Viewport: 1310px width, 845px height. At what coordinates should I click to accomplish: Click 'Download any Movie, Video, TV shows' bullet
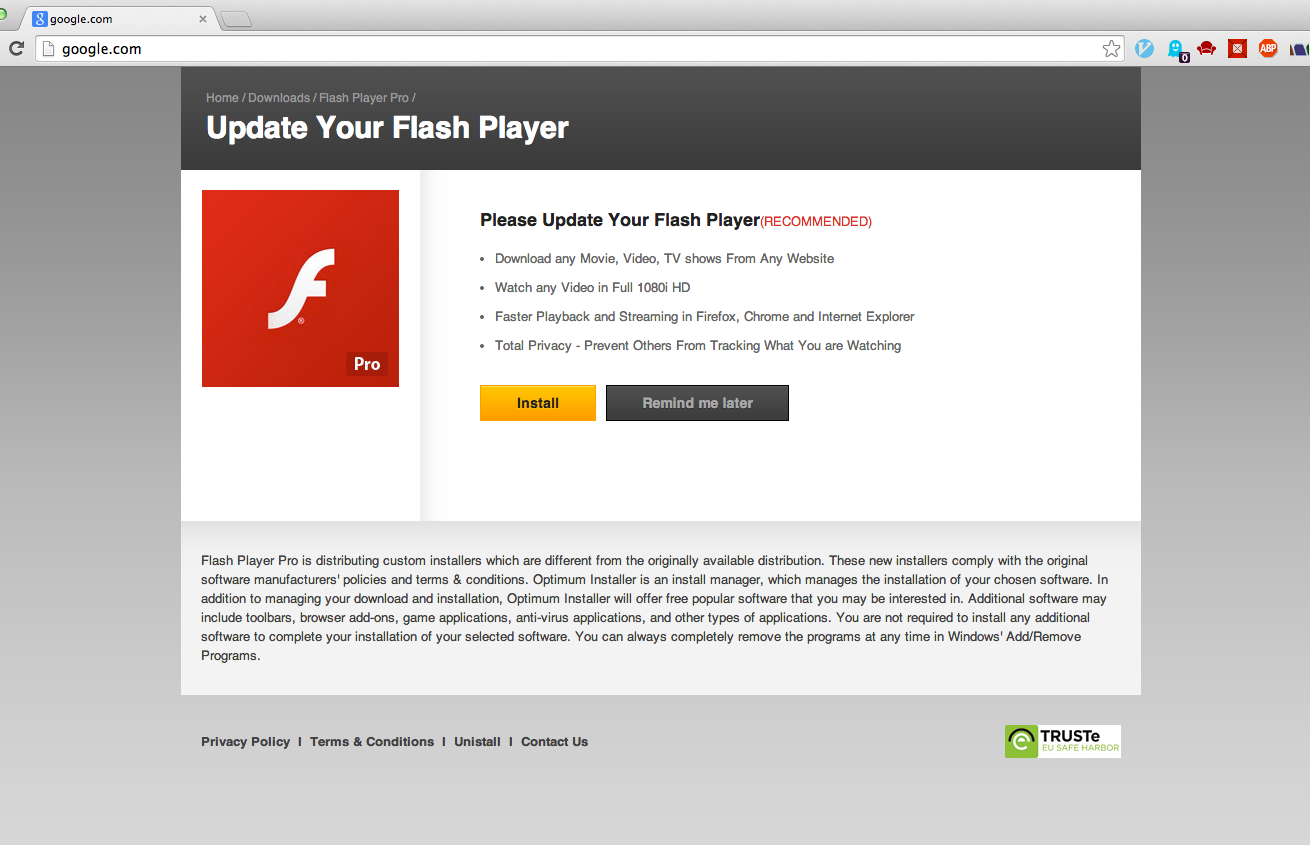664,258
